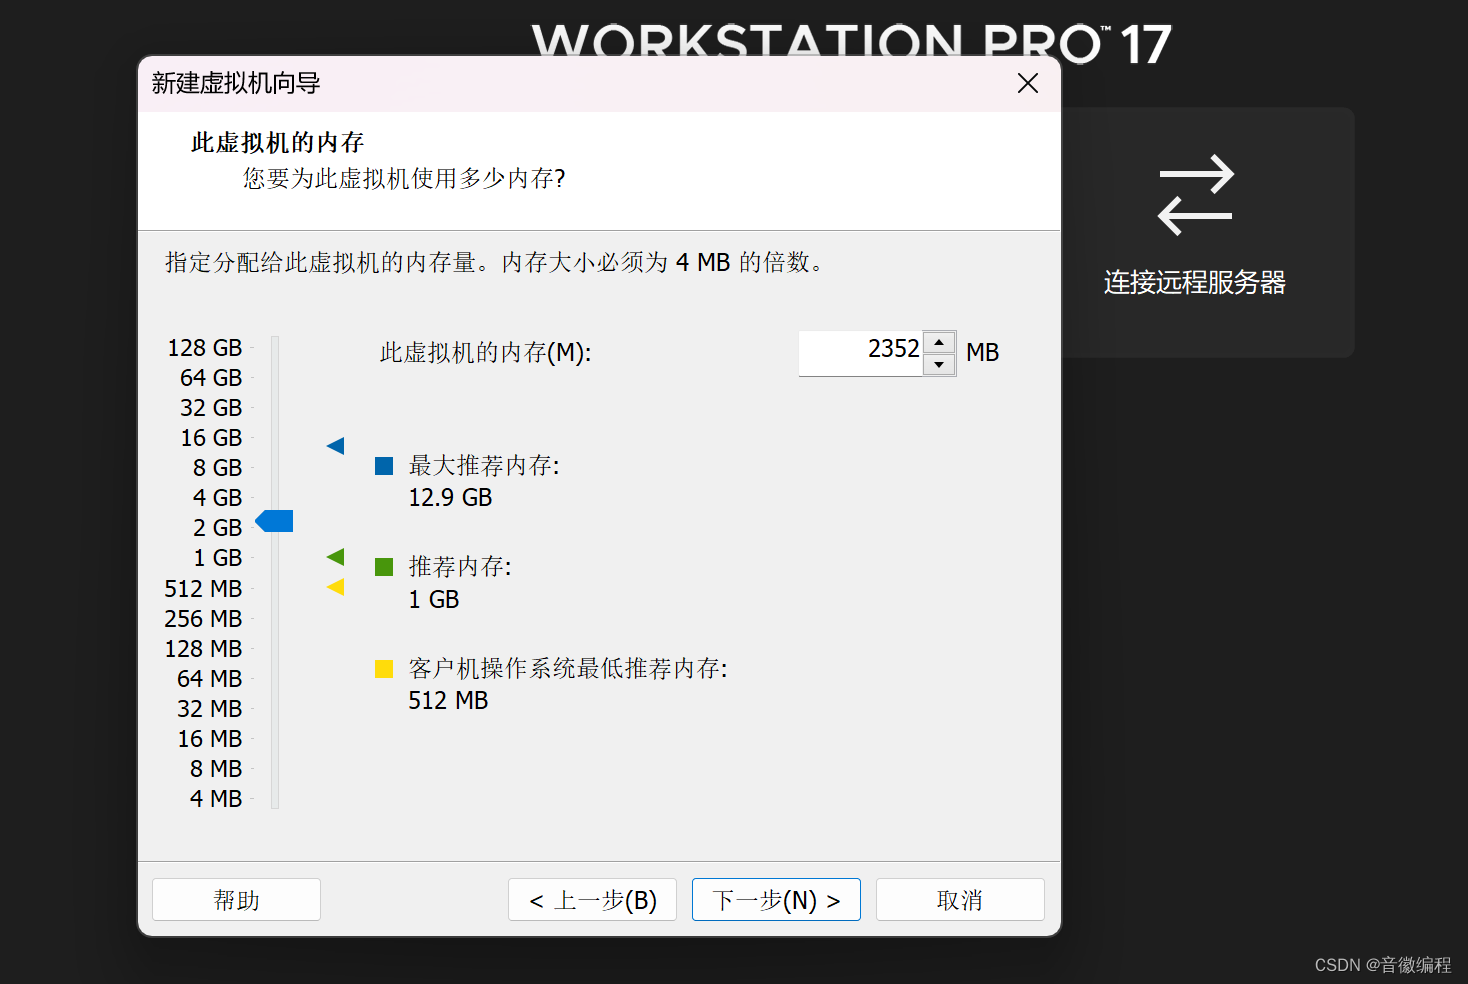The height and width of the screenshot is (984, 1468).
Task: Click the instruction text ending in 4 MB 的倍数
Action: (x=494, y=263)
